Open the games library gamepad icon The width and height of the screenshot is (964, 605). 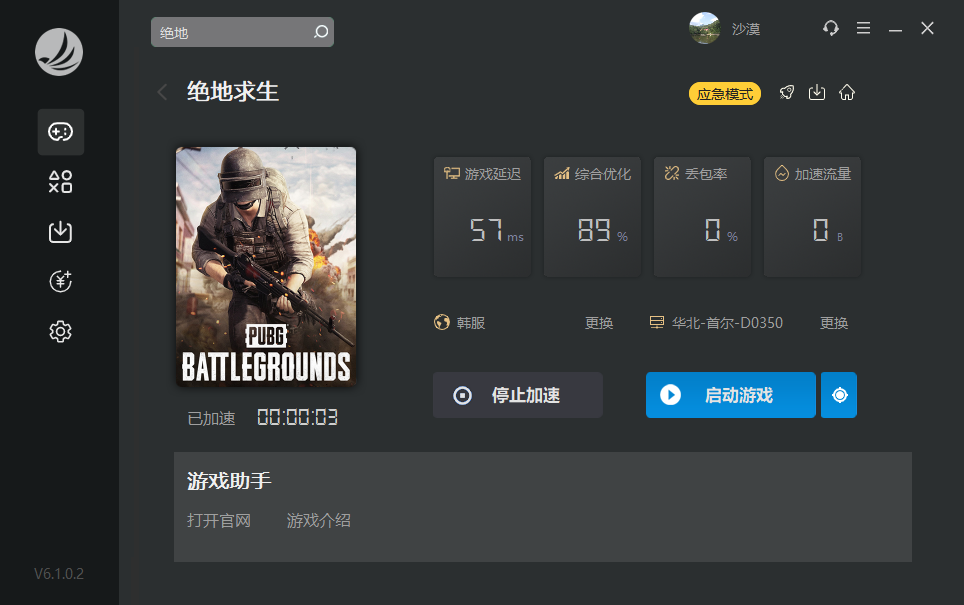[60, 132]
